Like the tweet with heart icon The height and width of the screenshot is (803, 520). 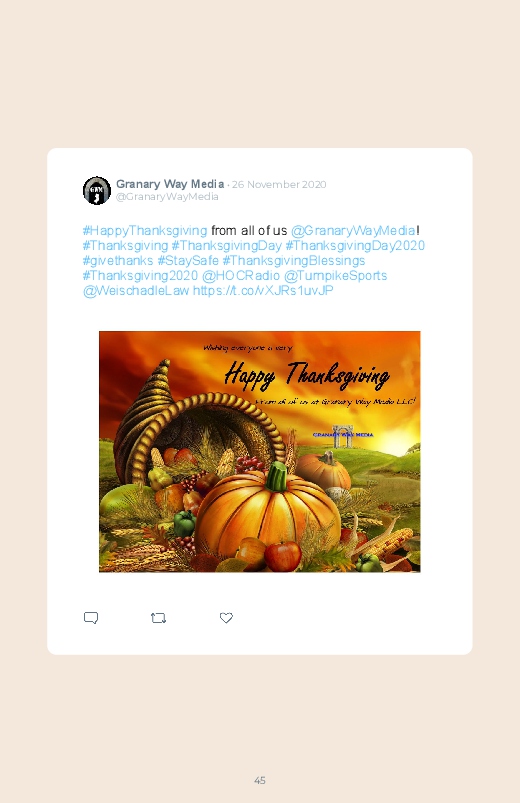226,618
